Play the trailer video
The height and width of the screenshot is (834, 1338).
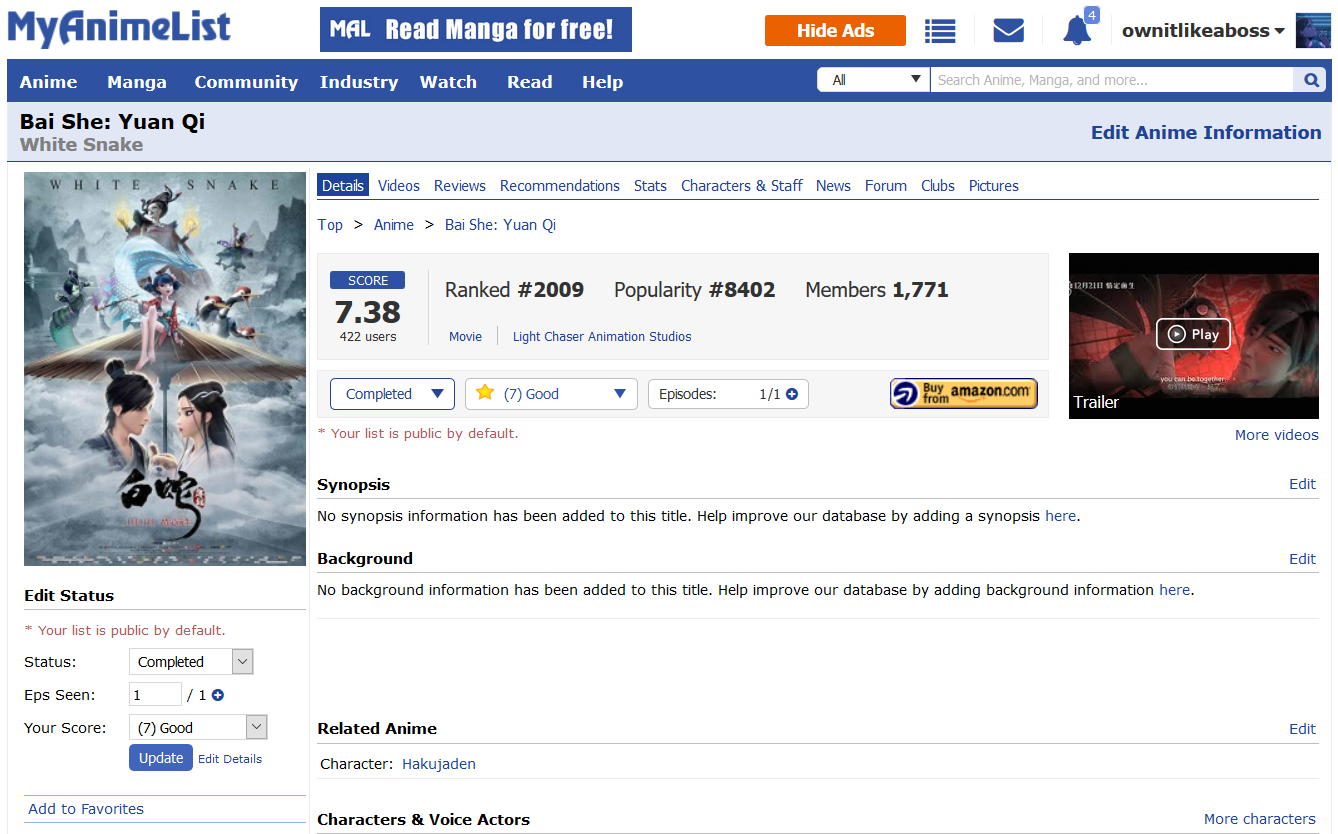(1193, 334)
